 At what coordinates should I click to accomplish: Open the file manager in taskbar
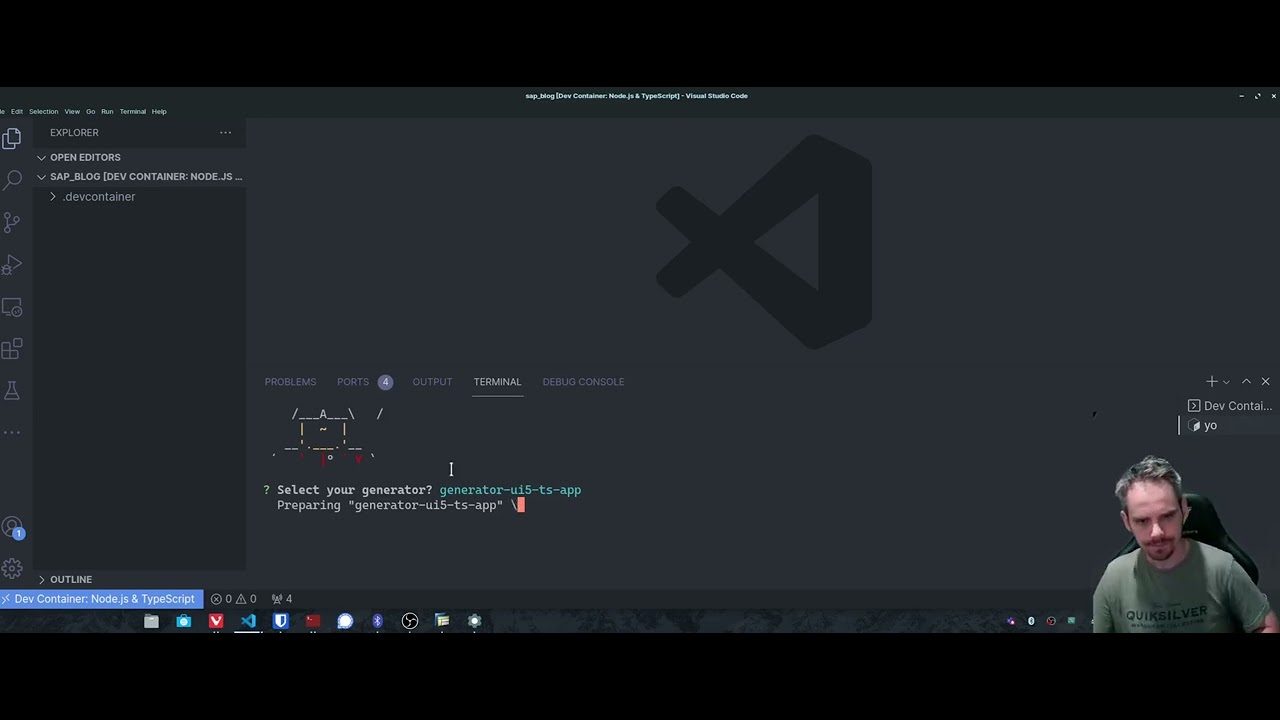tap(151, 621)
